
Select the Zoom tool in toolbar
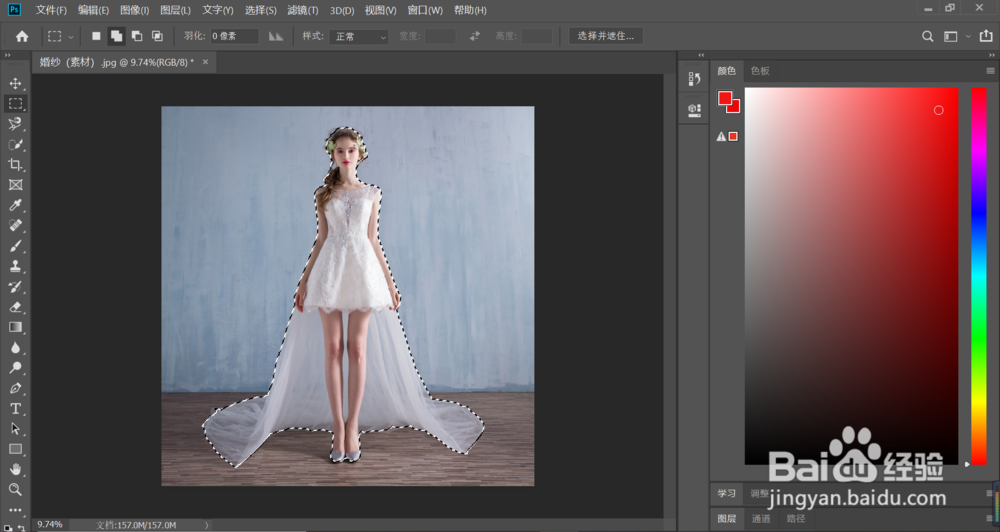(16, 489)
